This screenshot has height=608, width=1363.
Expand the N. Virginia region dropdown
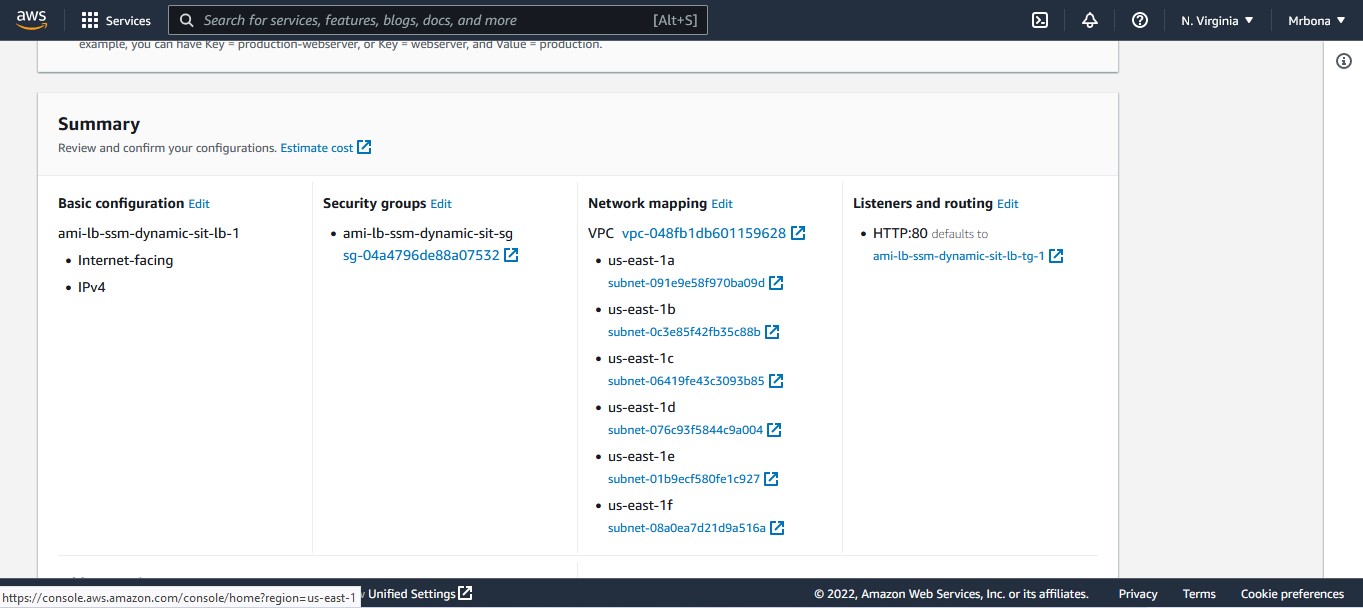click(x=1216, y=19)
